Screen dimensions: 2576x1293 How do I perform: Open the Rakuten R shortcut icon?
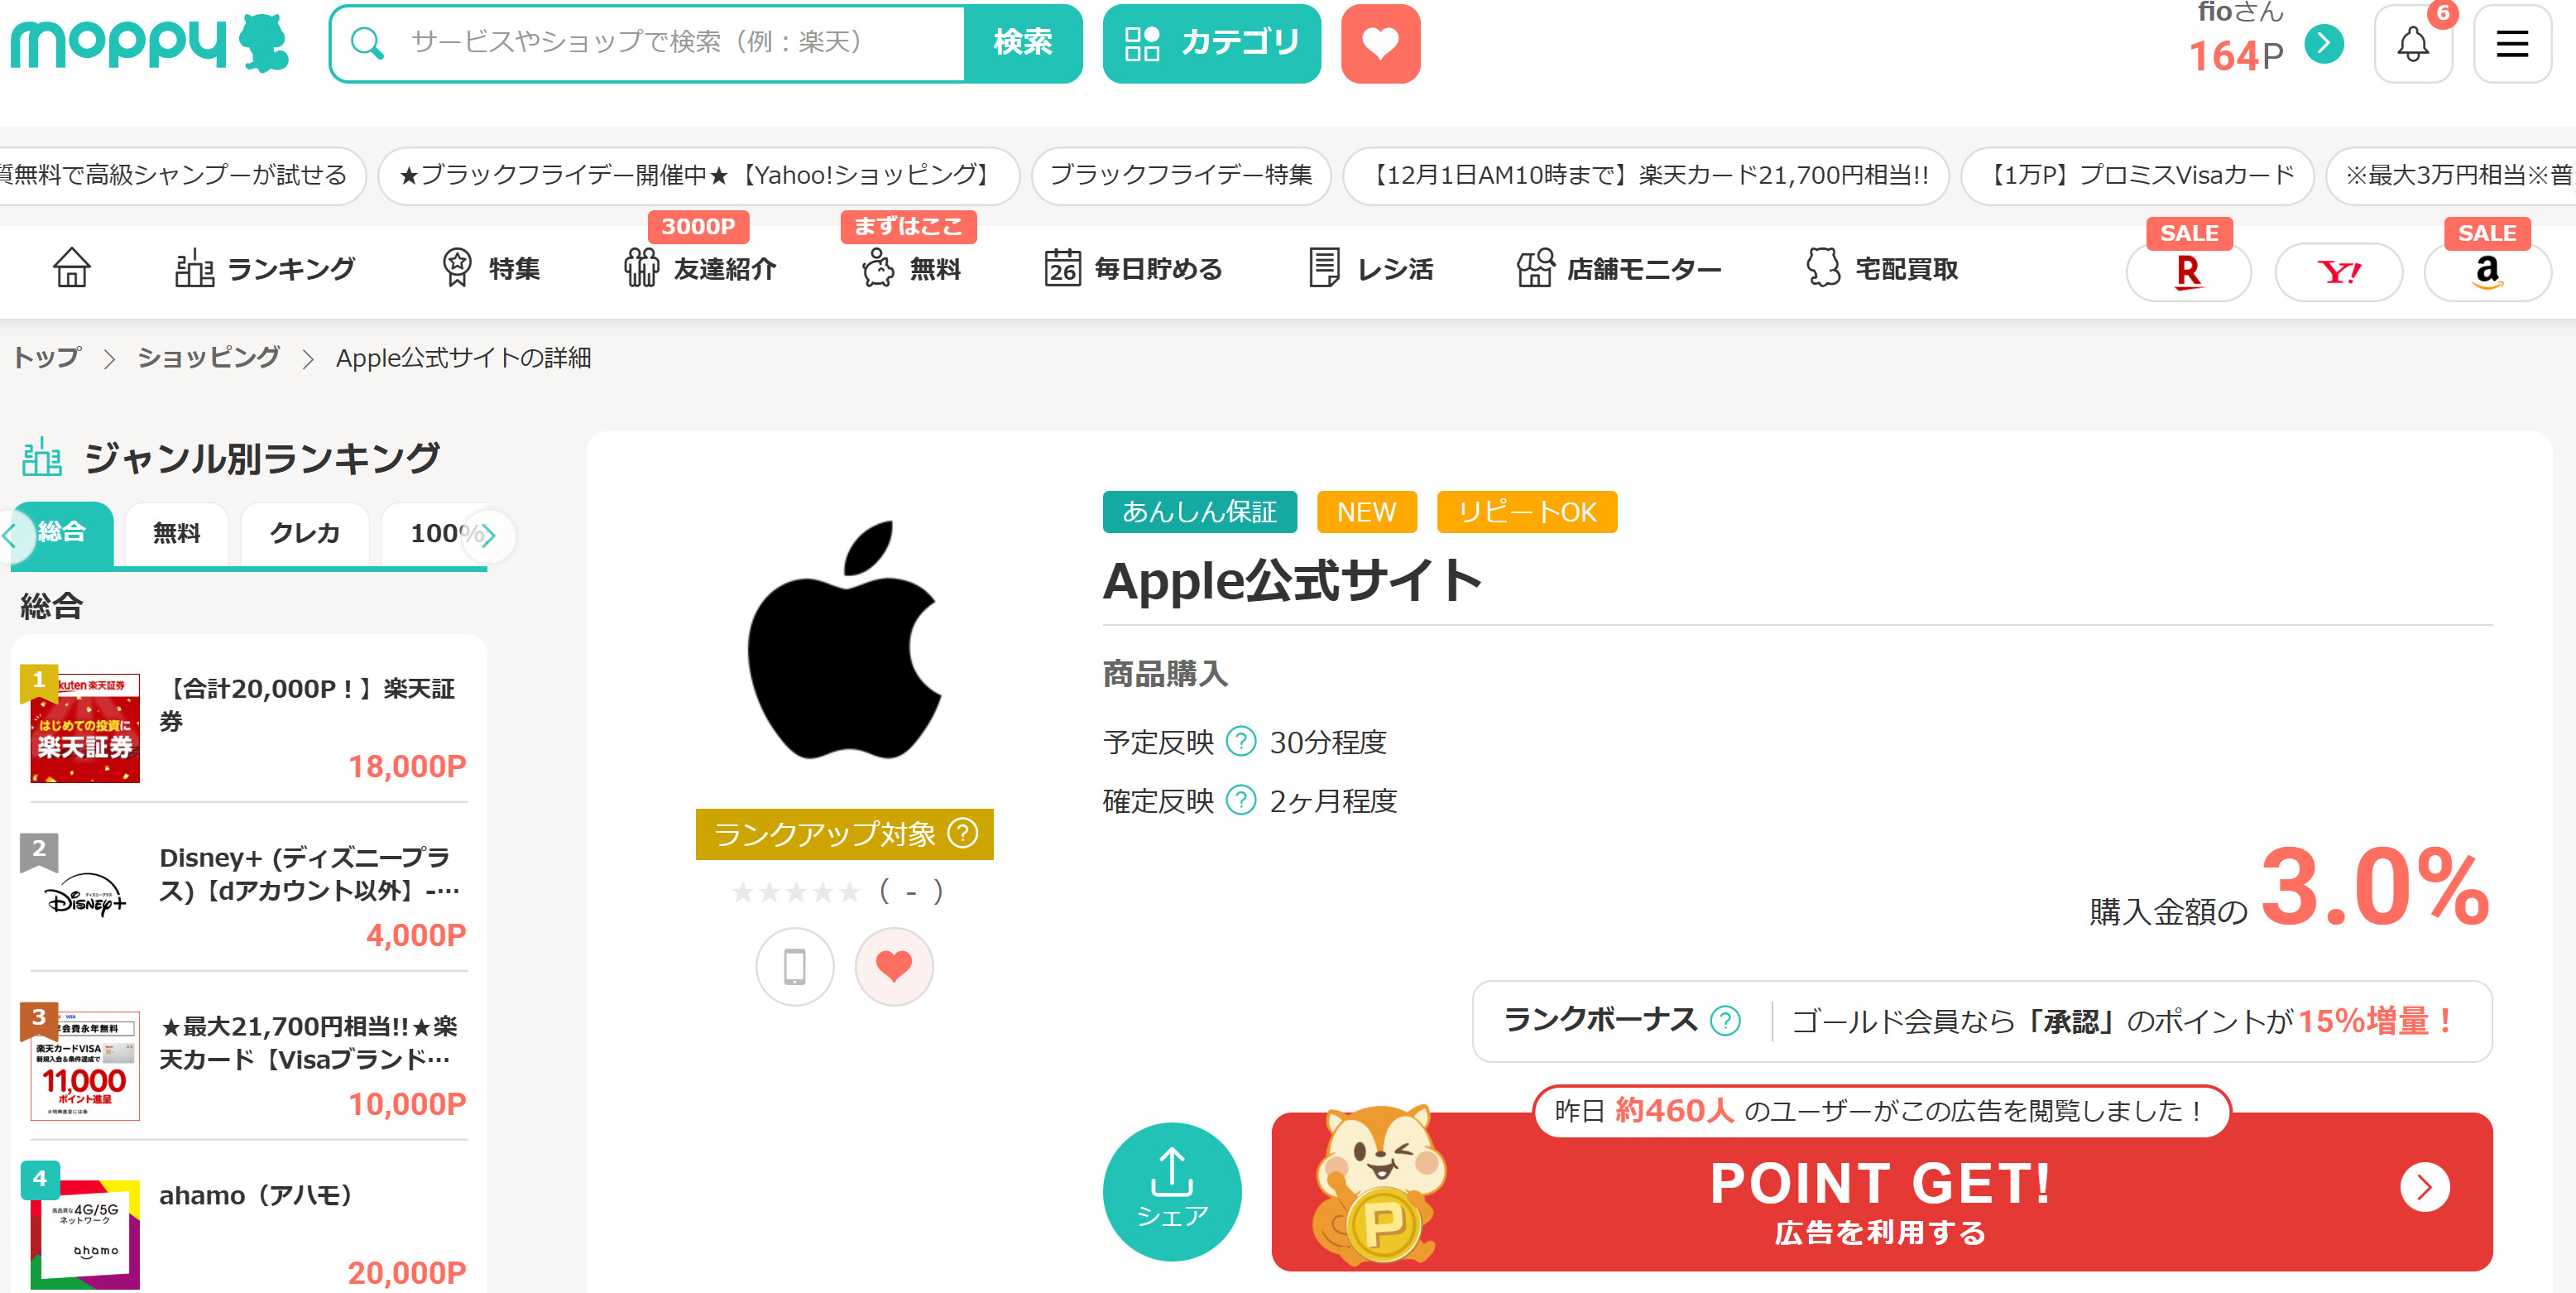pos(2188,272)
